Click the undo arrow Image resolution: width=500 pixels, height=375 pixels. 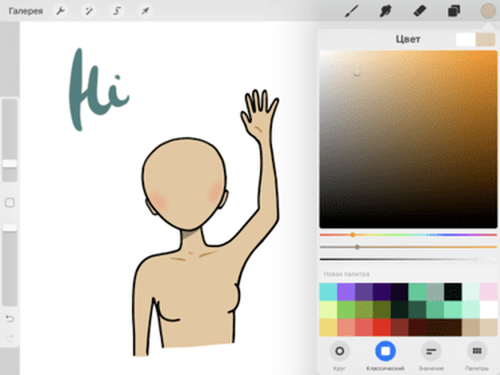[10, 319]
